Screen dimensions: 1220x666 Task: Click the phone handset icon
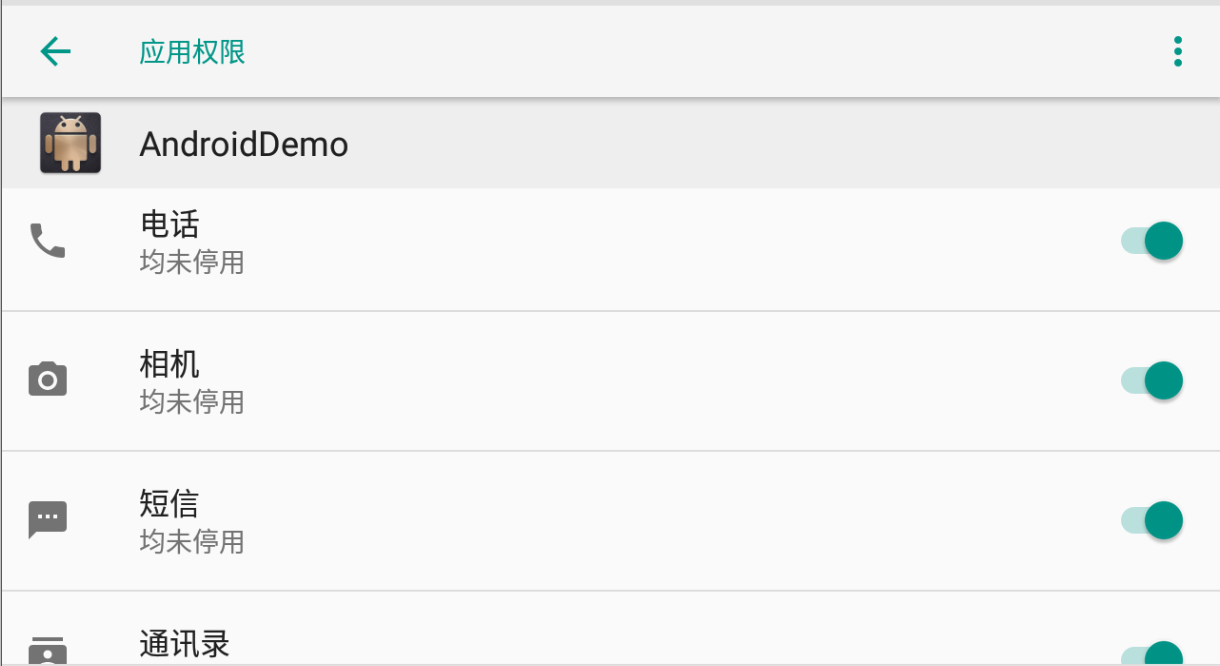click(x=47, y=241)
